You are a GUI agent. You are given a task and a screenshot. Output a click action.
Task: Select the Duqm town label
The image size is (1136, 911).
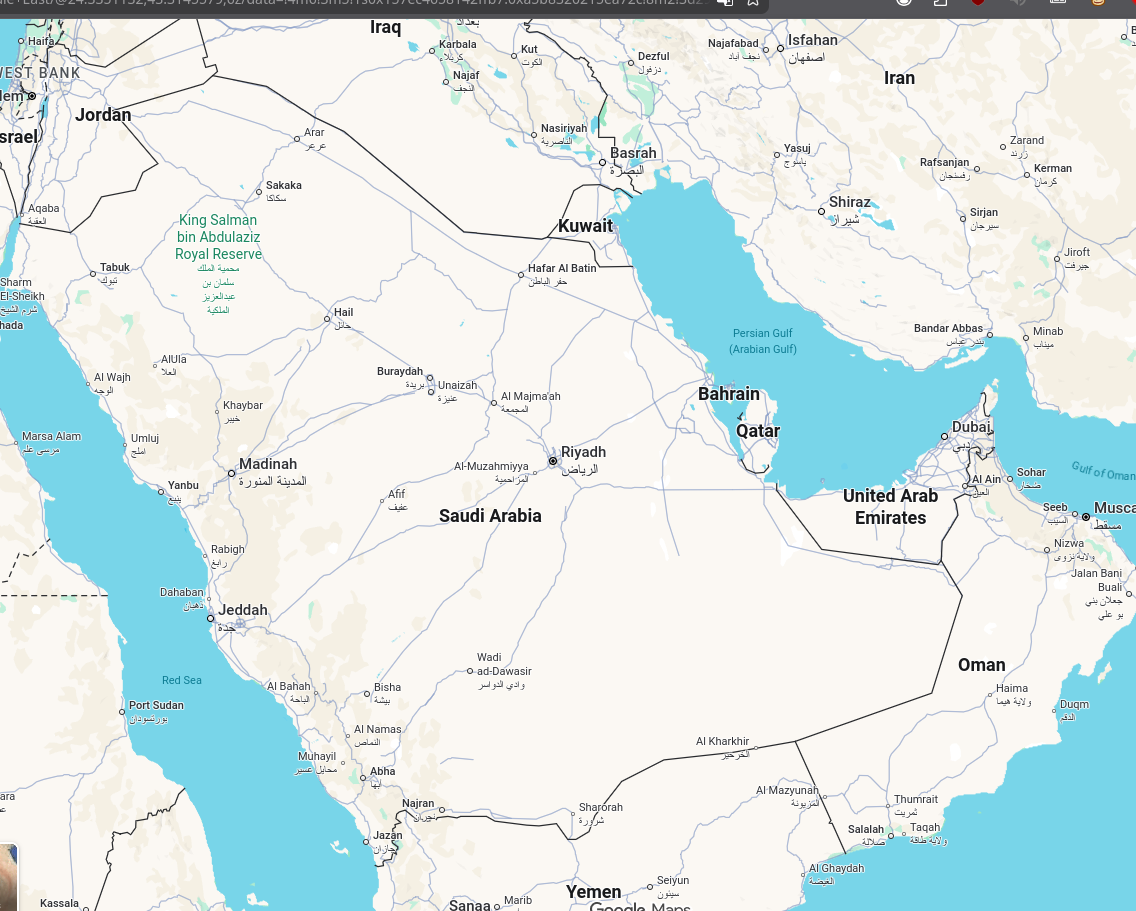pyautogui.click(x=1074, y=704)
